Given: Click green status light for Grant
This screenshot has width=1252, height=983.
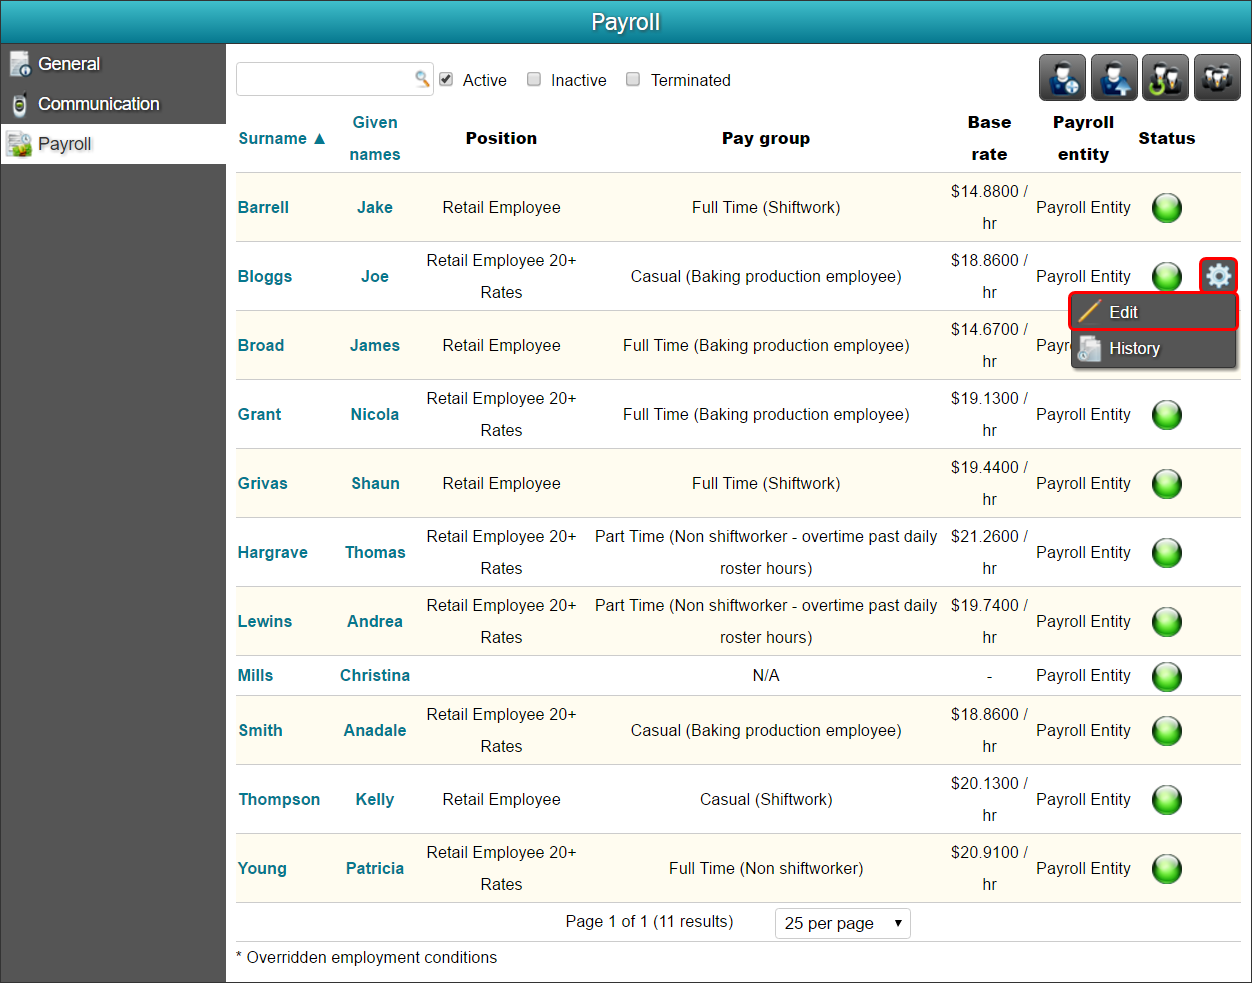Looking at the screenshot, I should click(x=1167, y=415).
